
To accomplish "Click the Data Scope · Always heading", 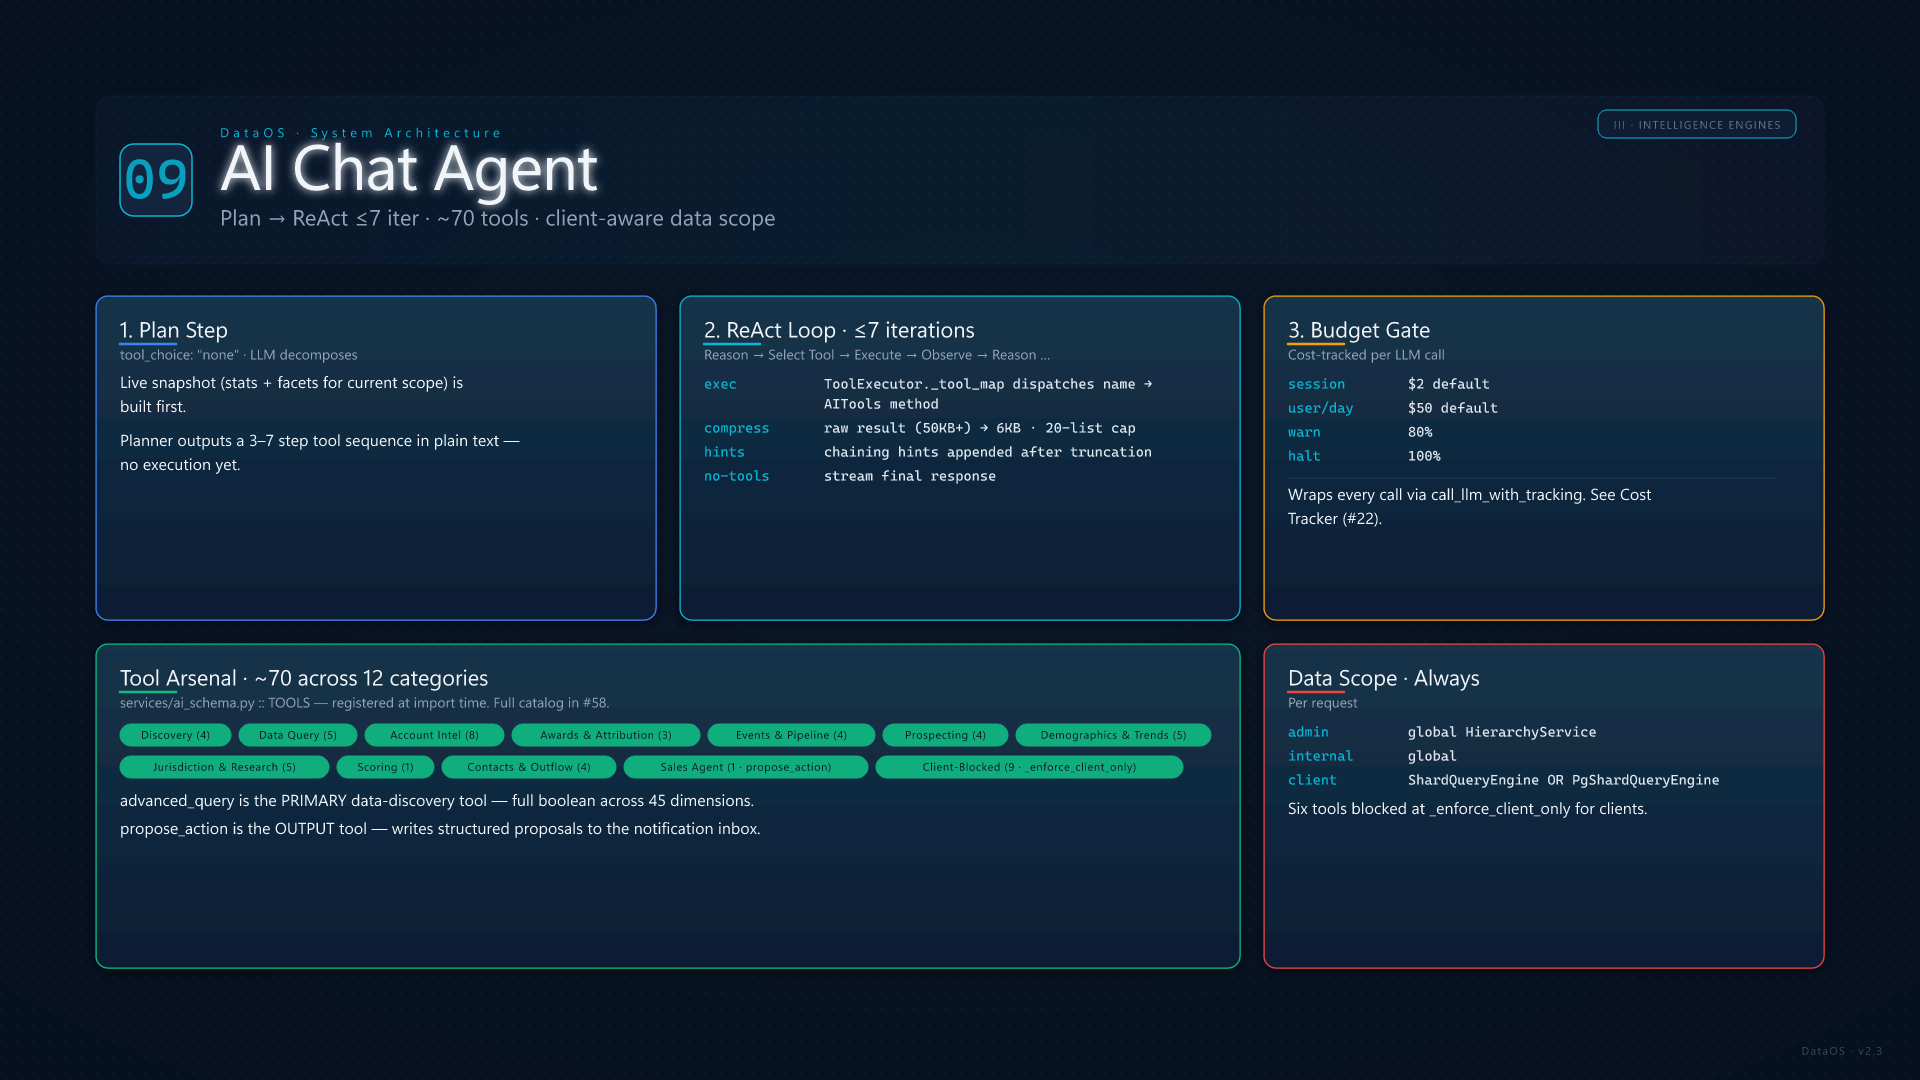I will click(1384, 678).
